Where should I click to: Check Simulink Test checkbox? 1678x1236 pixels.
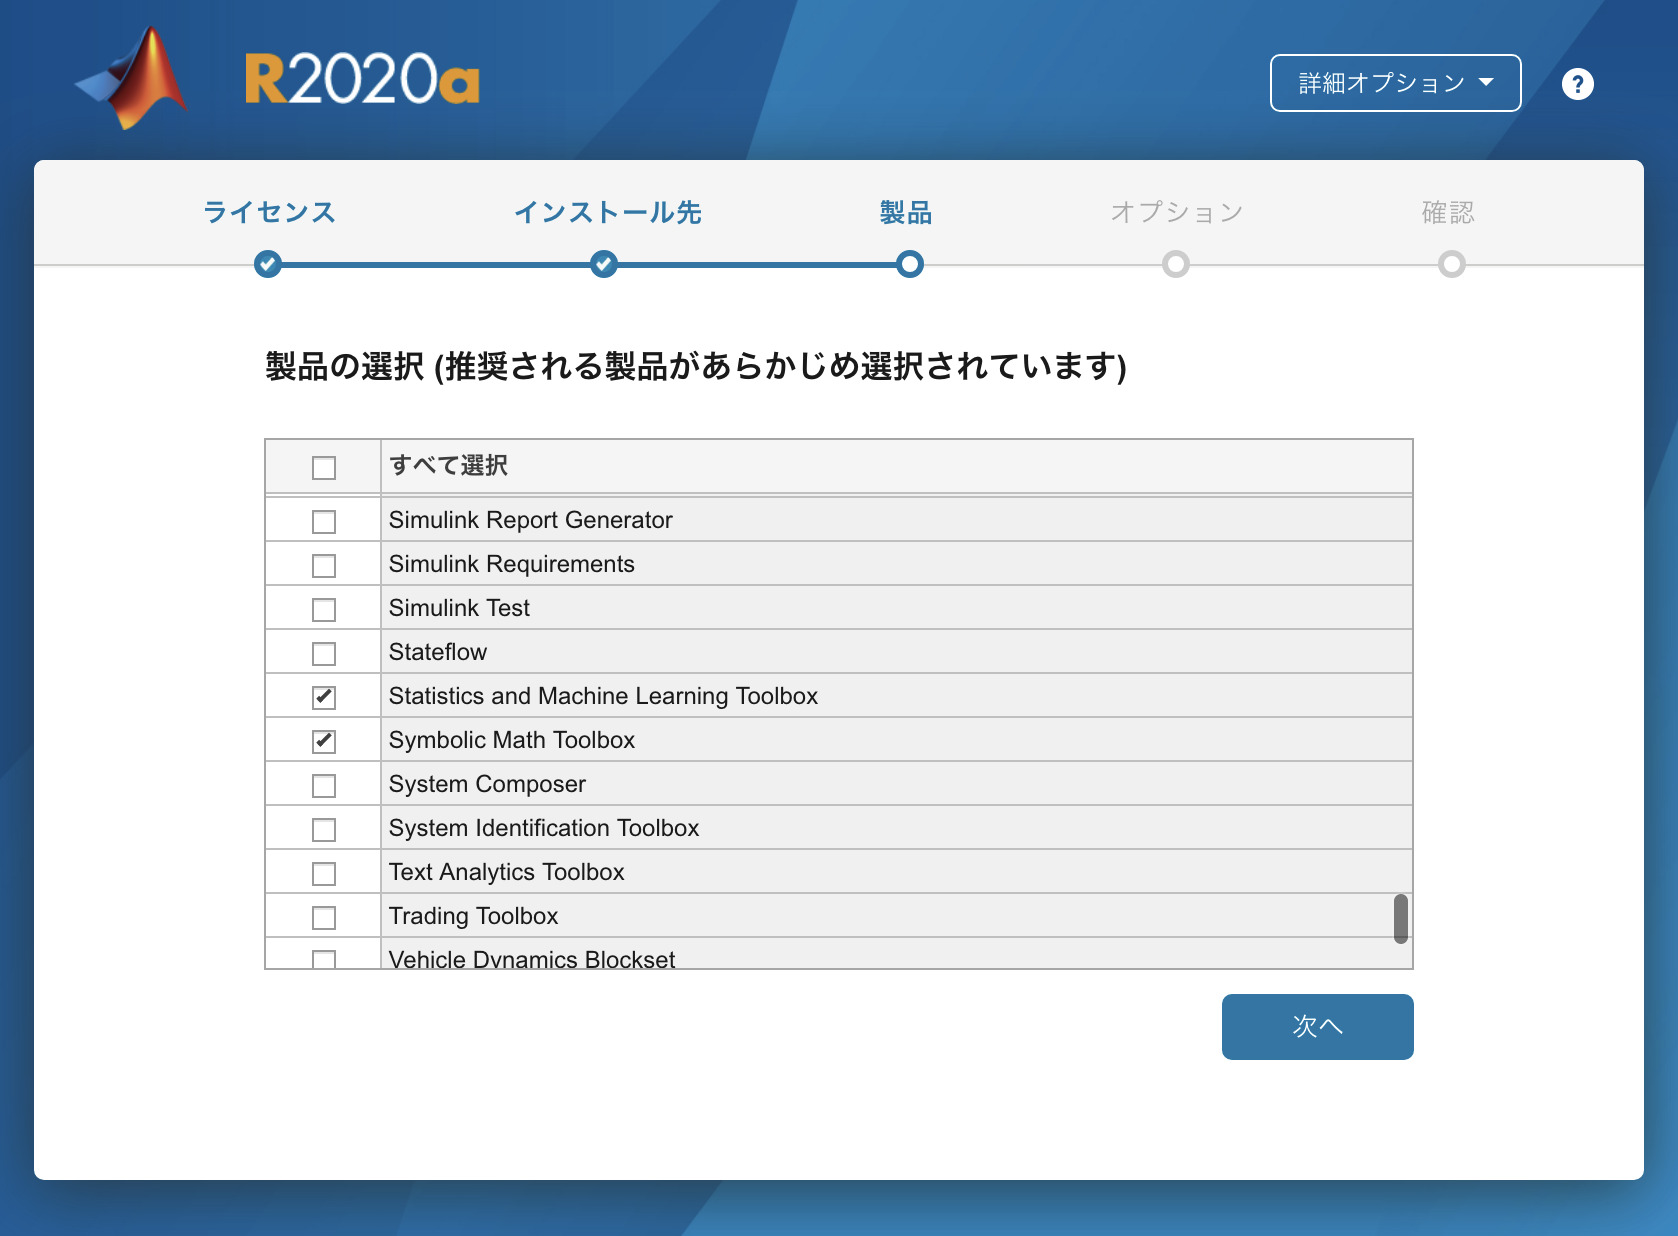(324, 610)
